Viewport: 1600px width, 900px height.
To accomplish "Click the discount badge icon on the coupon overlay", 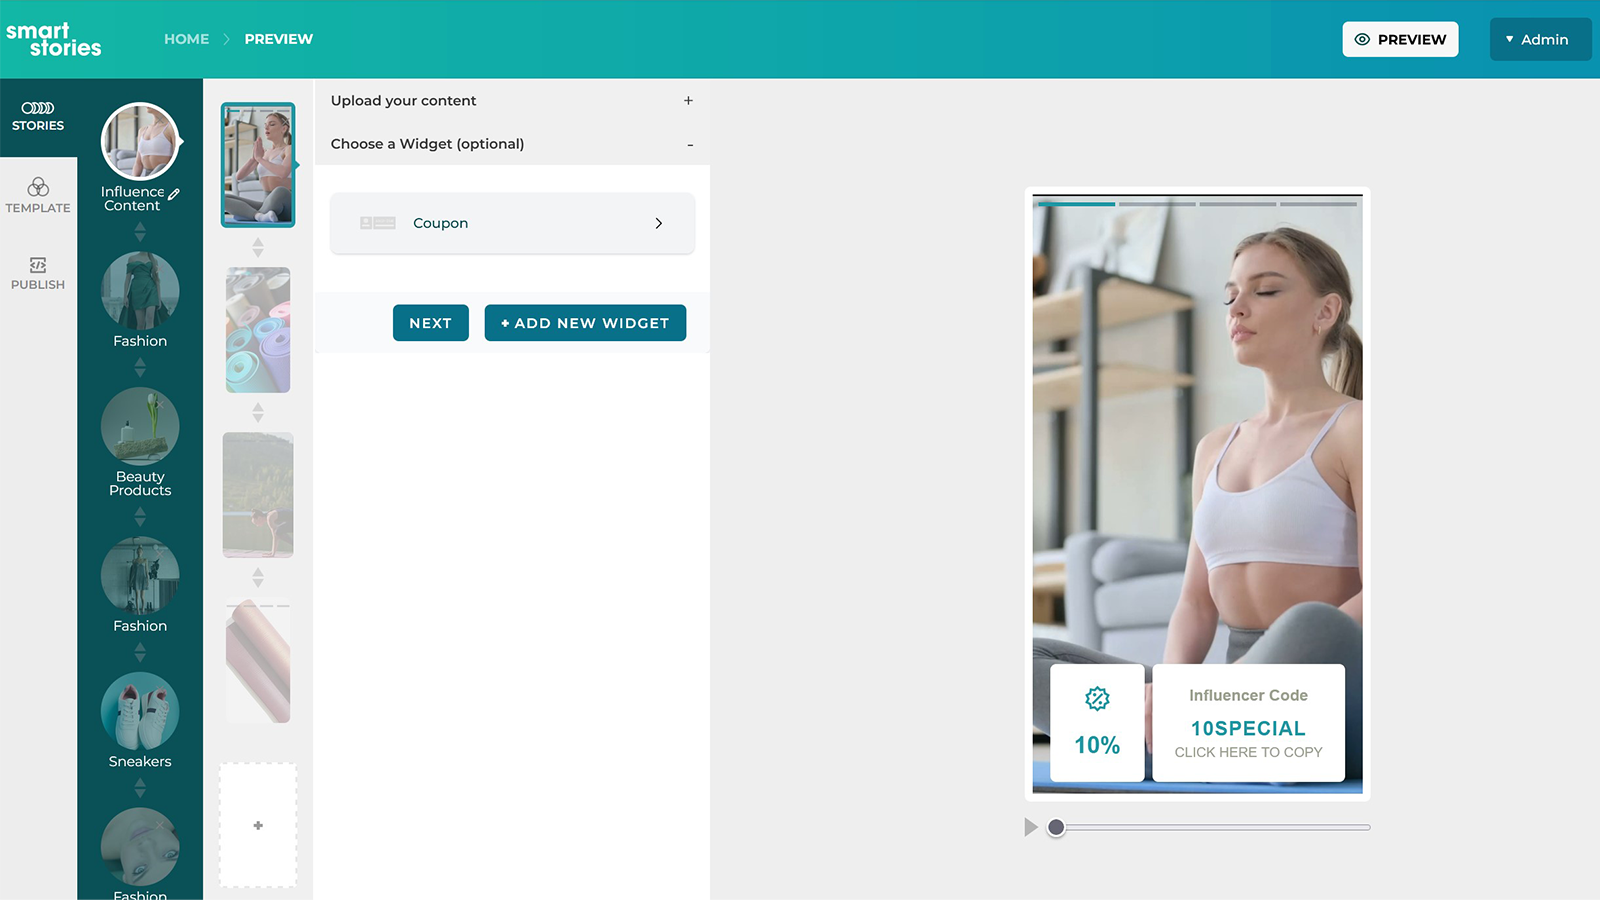I will coord(1097,701).
